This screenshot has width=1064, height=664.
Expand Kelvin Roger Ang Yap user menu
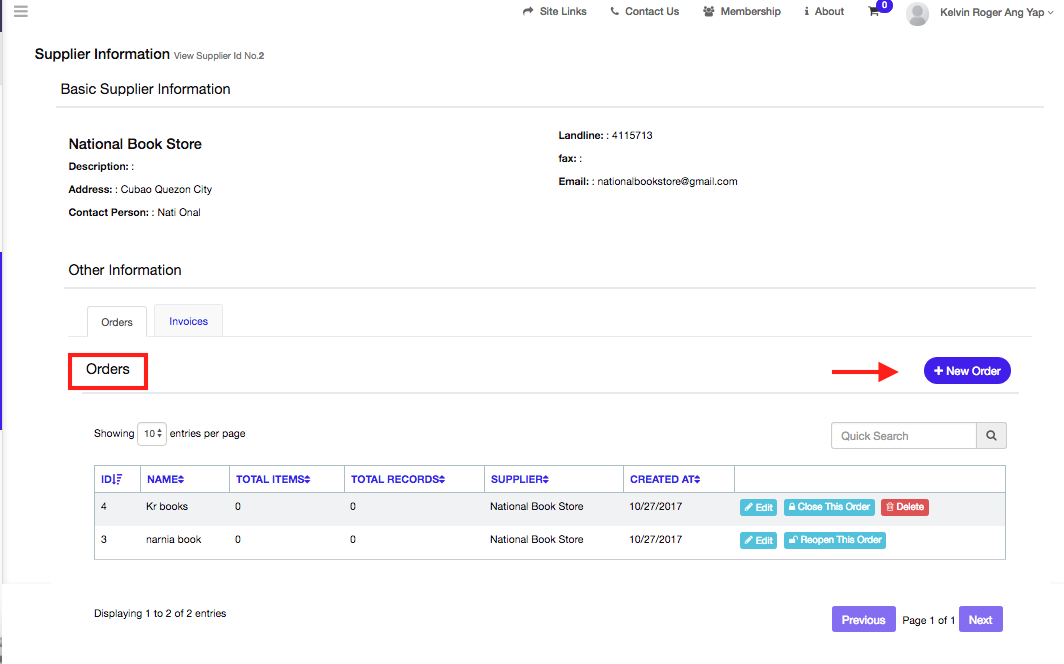pyautogui.click(x=996, y=12)
